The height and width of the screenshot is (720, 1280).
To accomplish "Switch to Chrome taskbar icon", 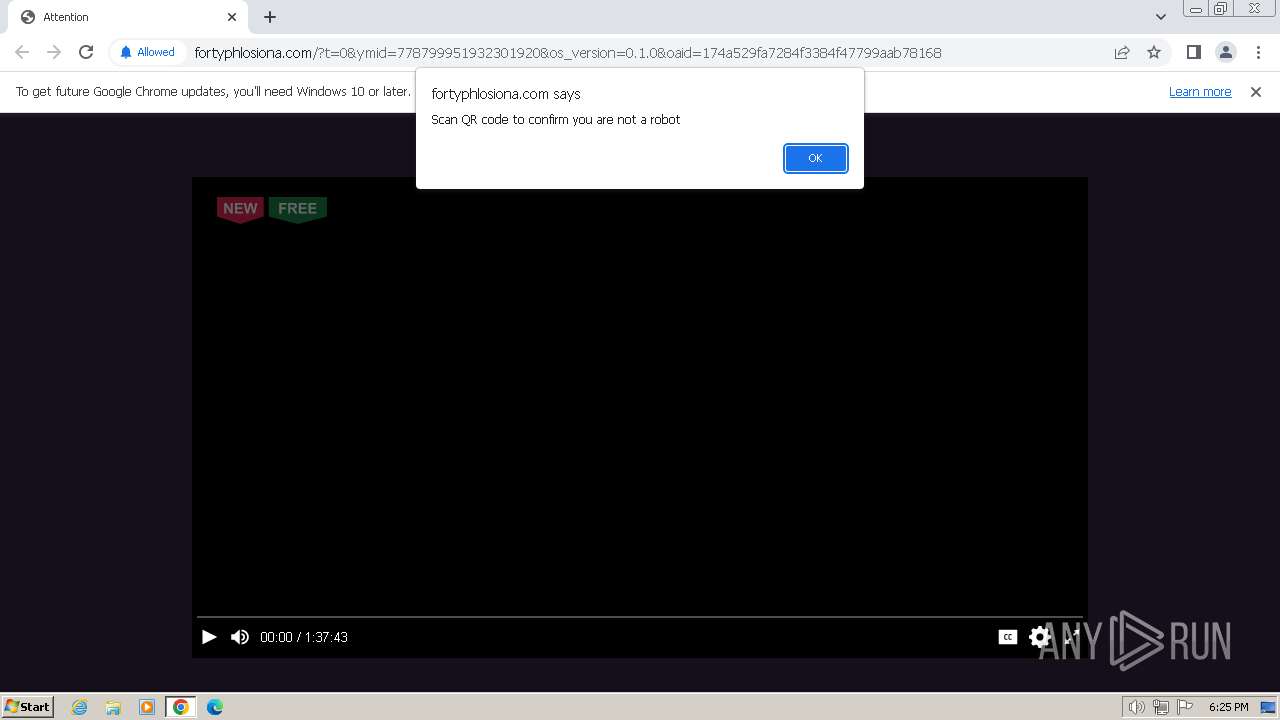I will [180, 707].
